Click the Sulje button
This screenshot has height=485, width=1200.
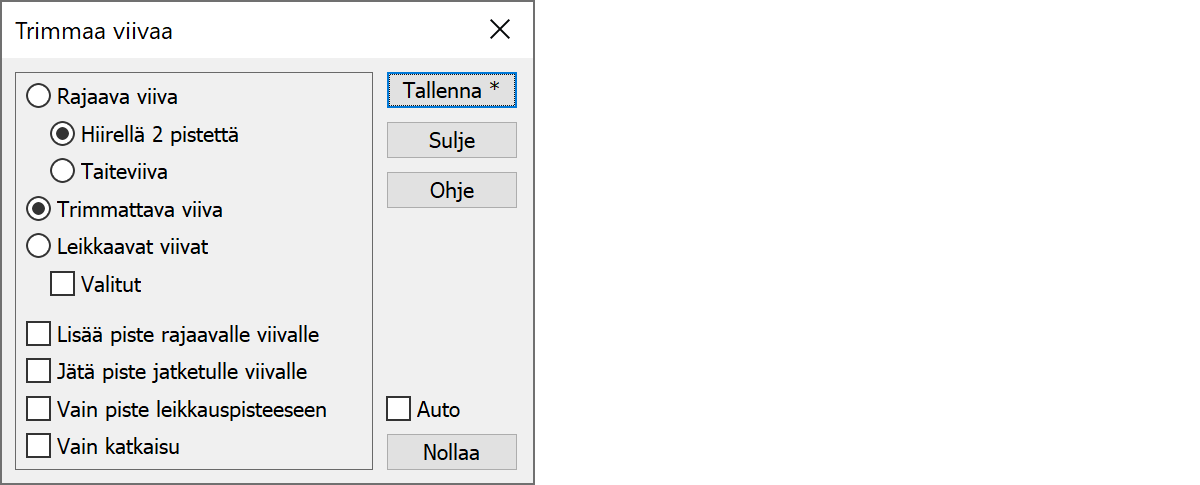click(x=451, y=141)
